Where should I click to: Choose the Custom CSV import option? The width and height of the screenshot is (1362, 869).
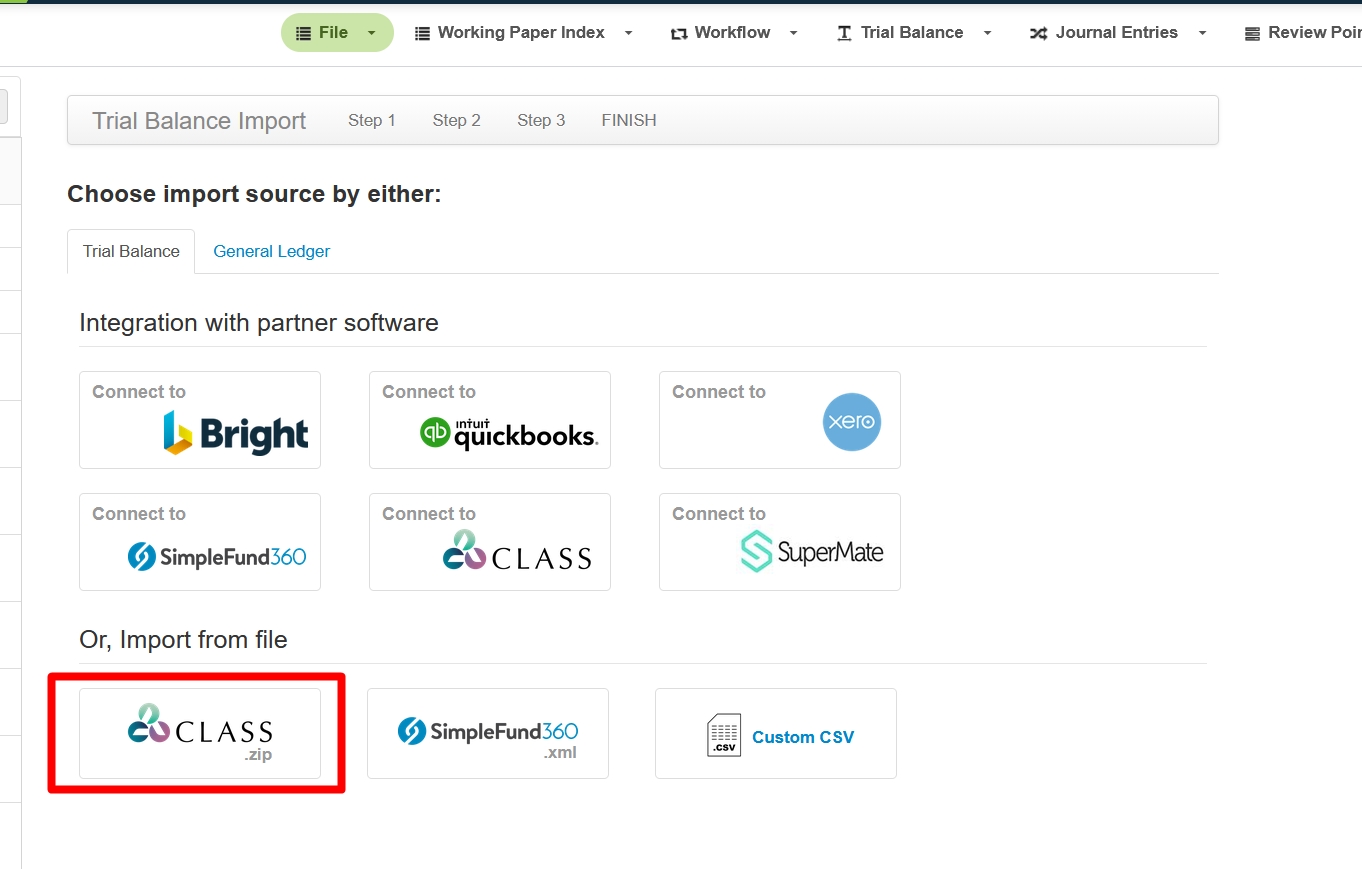[x=776, y=733]
